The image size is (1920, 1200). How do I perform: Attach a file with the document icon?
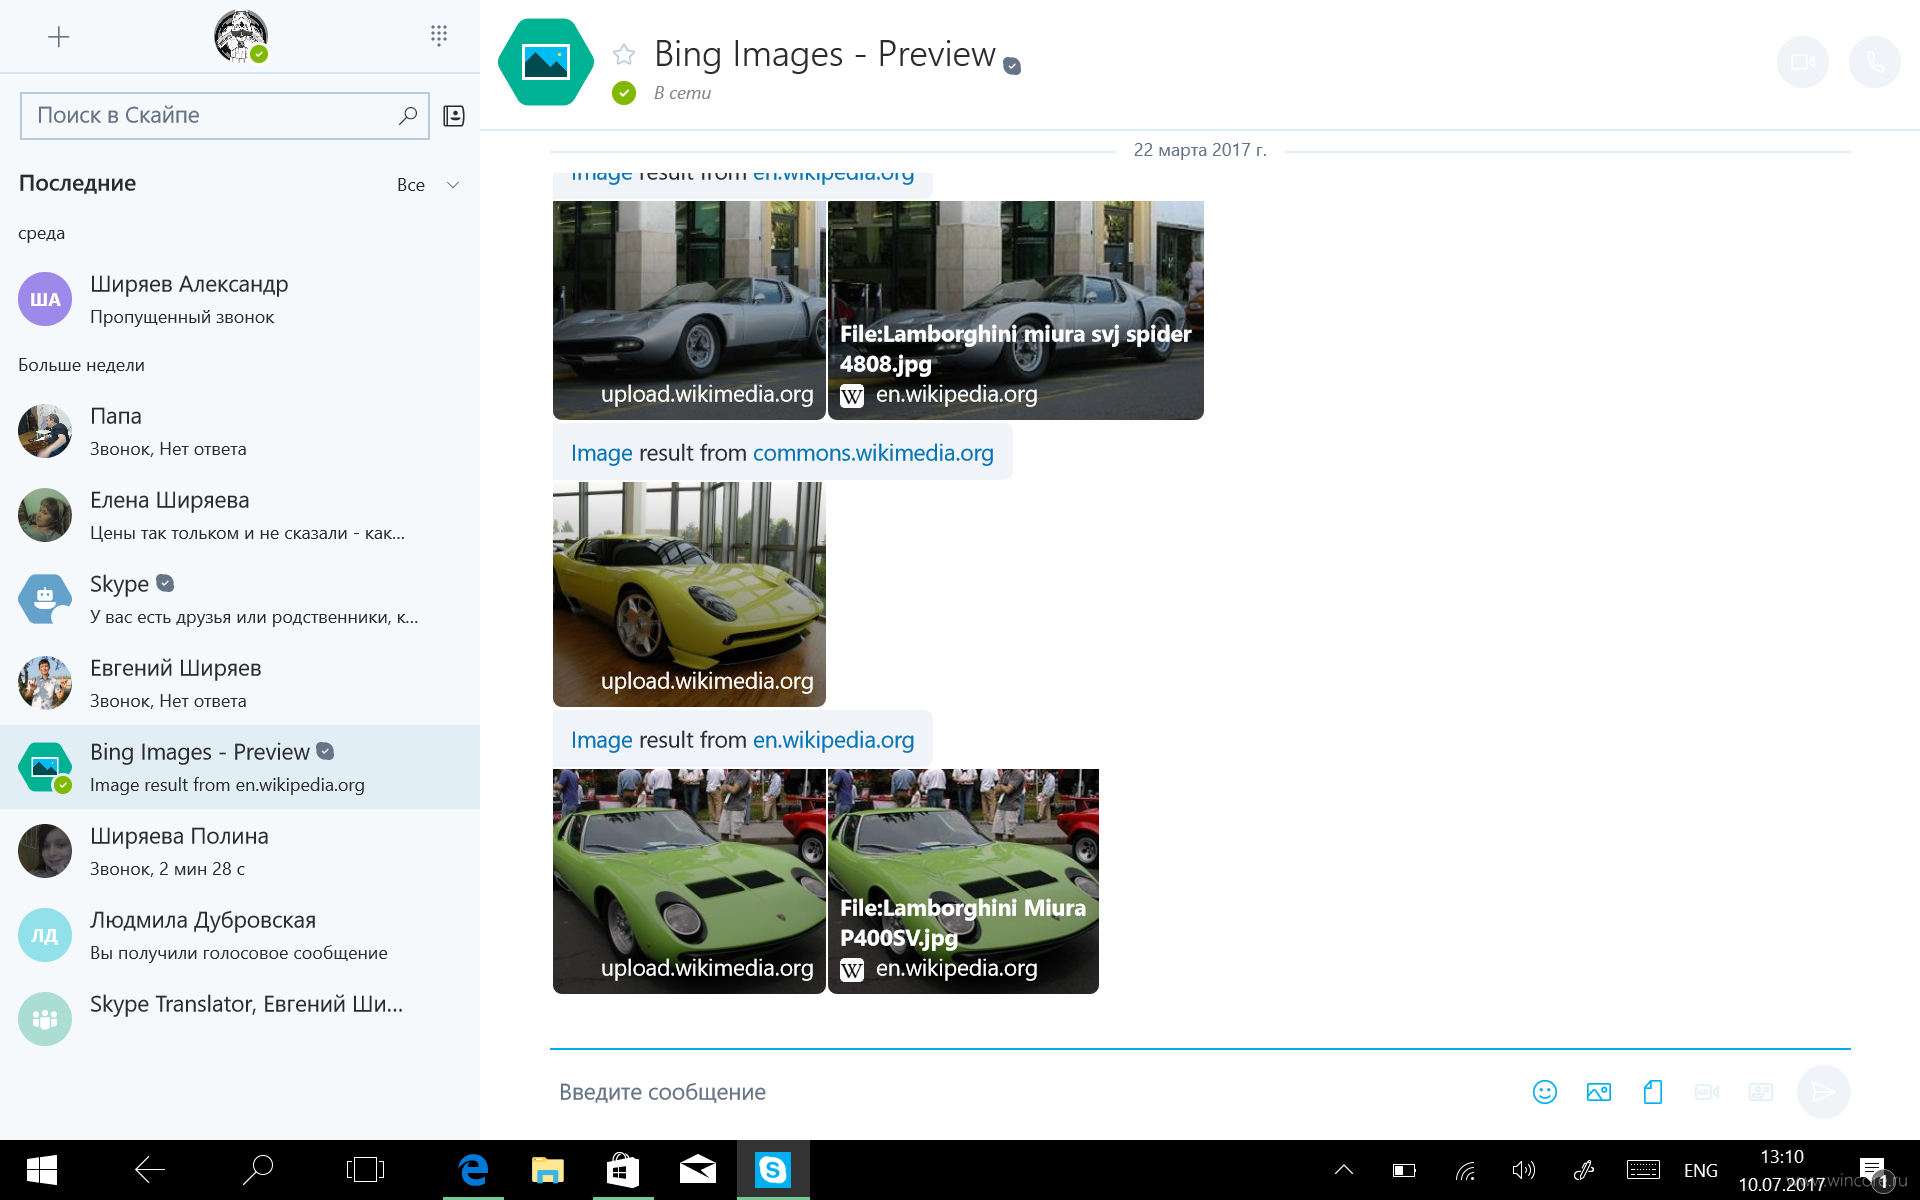[1653, 1092]
